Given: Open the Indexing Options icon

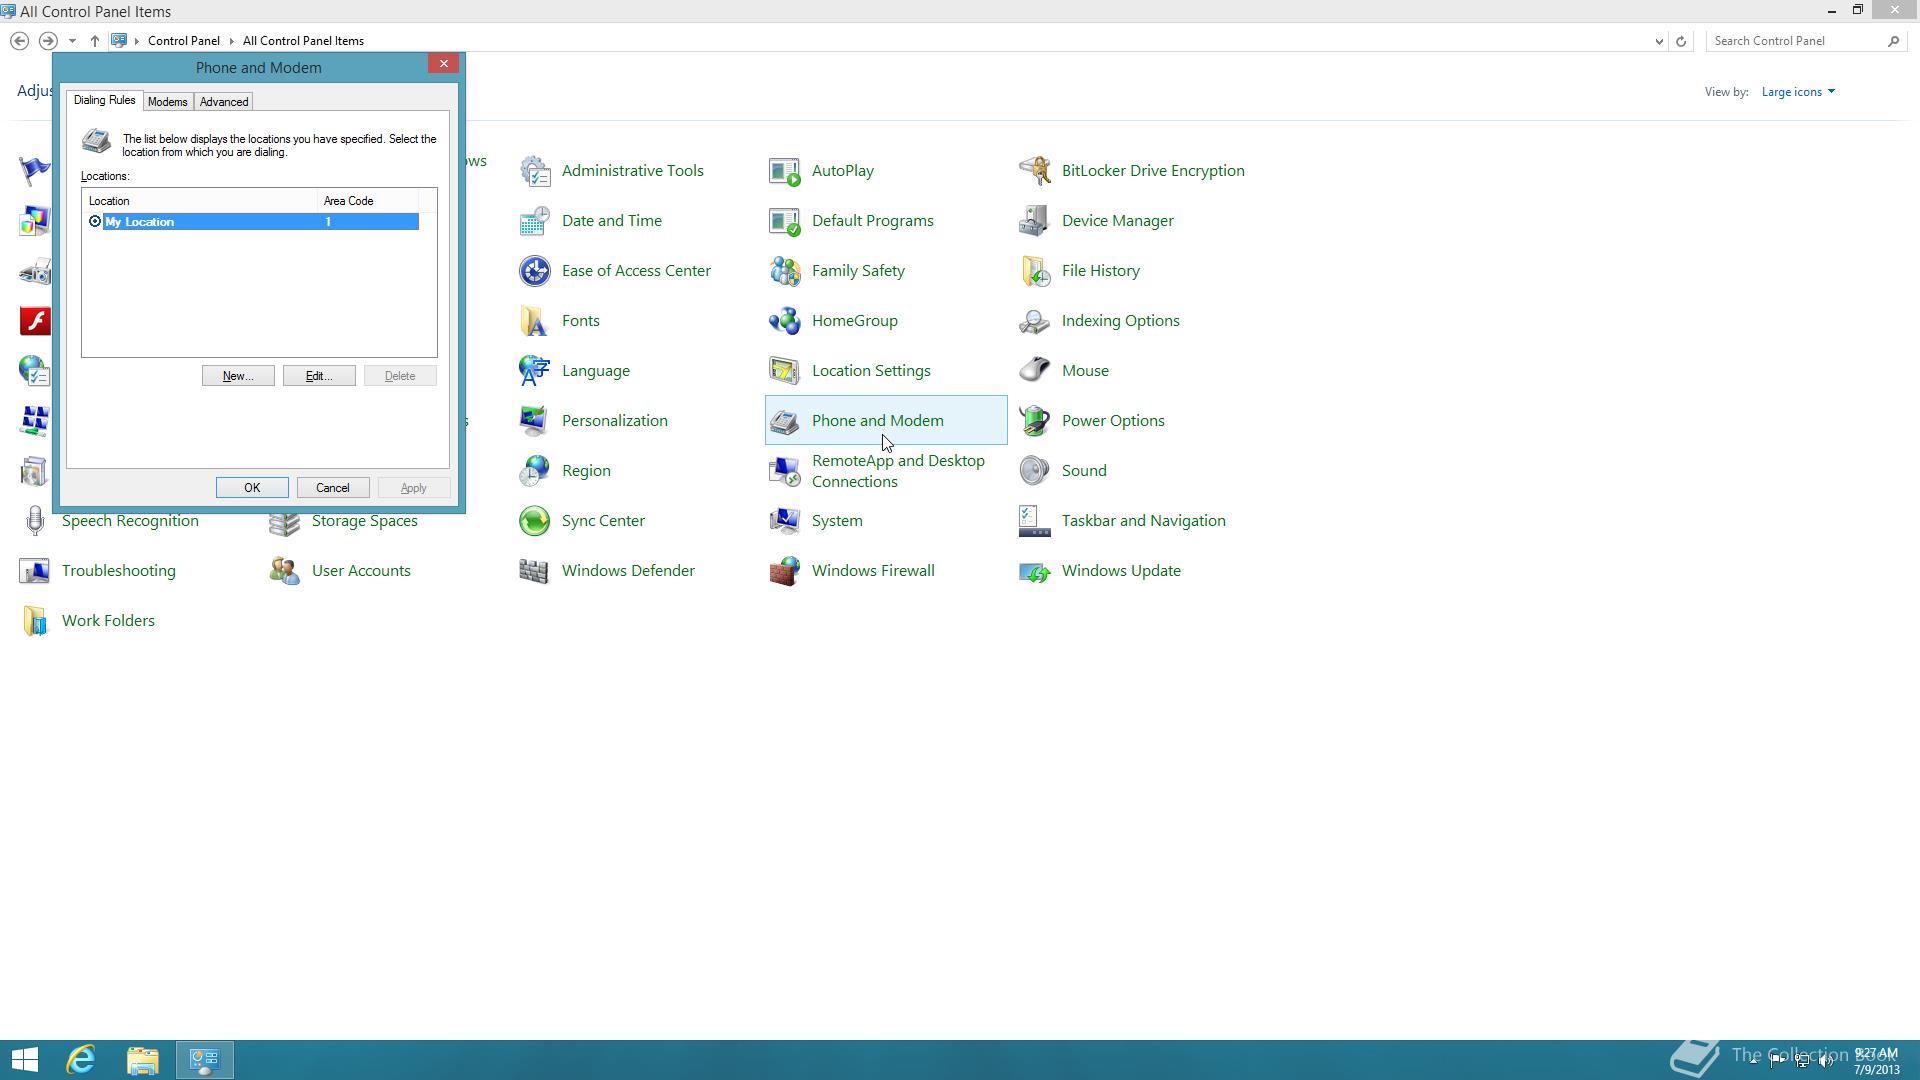Looking at the screenshot, I should coord(1035,321).
